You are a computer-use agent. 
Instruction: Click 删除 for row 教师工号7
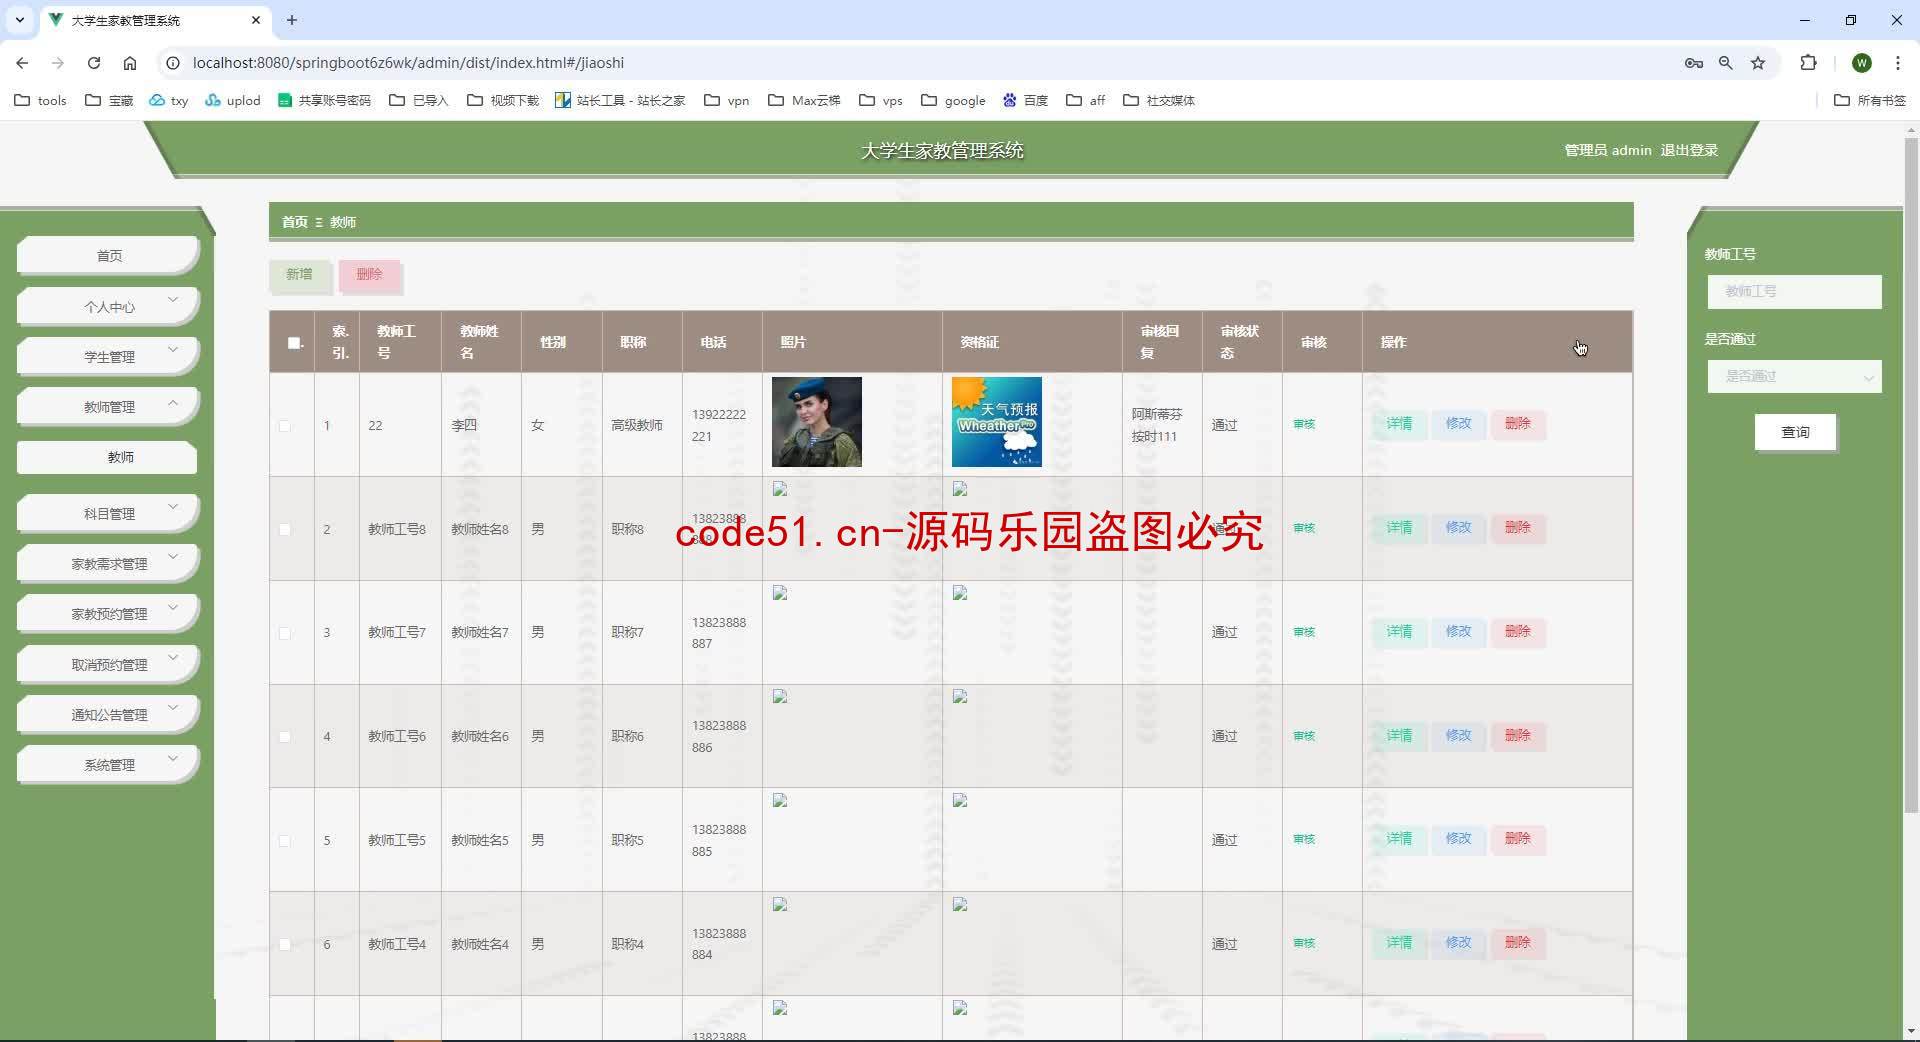[1518, 632]
